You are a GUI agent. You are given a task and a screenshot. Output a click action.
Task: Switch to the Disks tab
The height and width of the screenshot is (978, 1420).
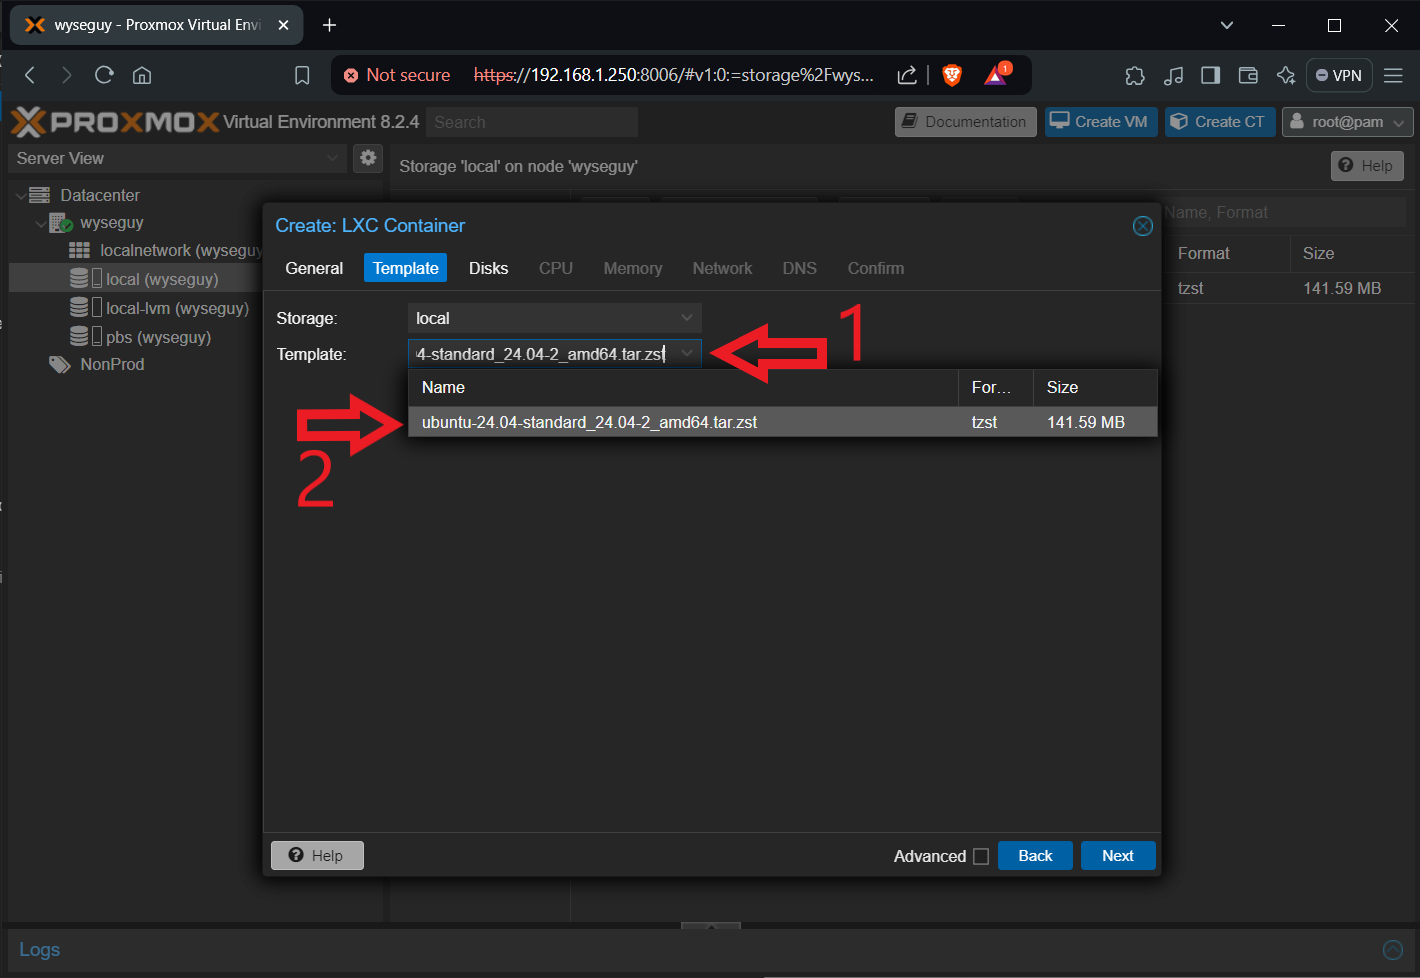tap(488, 268)
